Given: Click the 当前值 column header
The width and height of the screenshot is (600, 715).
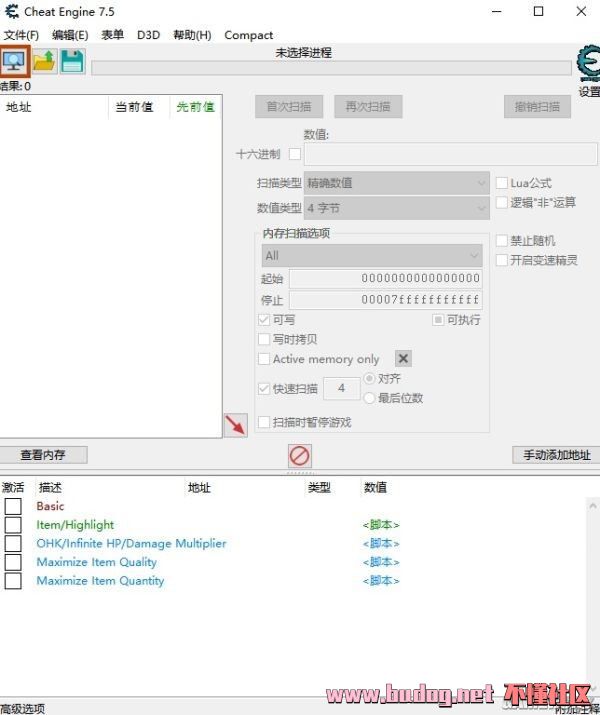Looking at the screenshot, I should click(139, 107).
